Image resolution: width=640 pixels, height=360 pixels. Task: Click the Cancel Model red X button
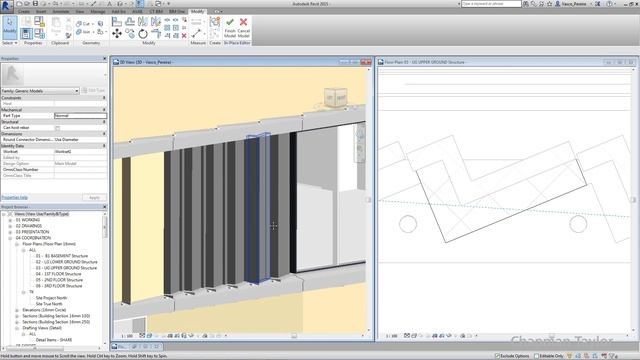(x=243, y=27)
